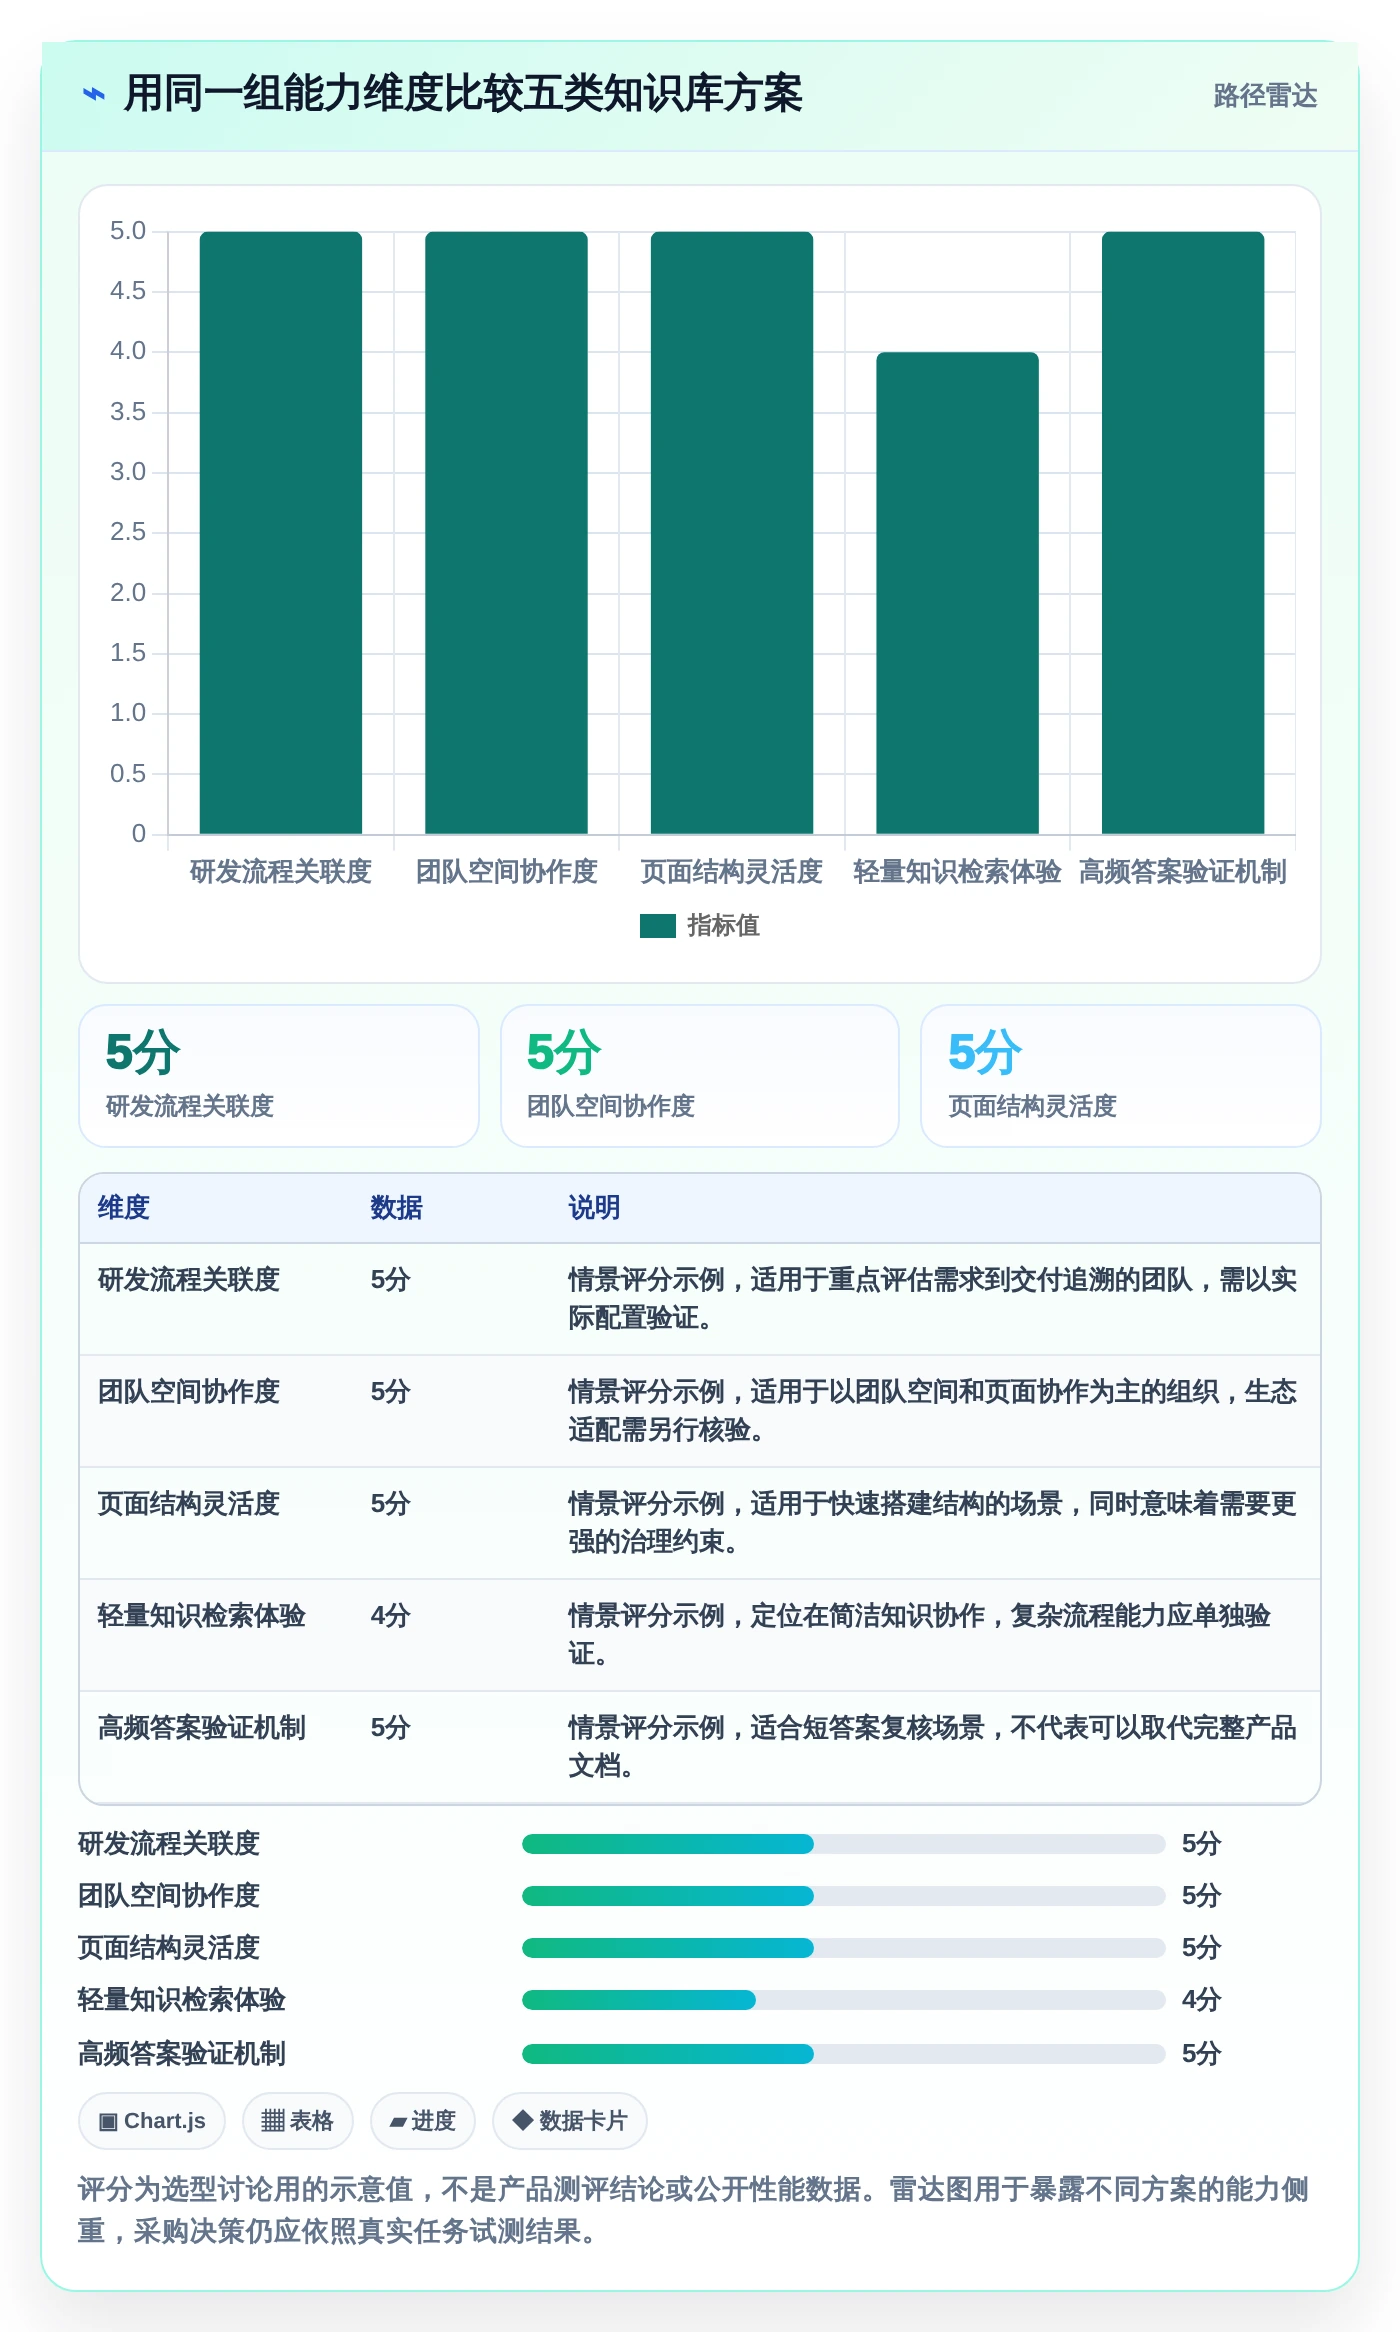Click the footnote text starting with 评分为选型讨论用的示意值
Image resolution: width=1400 pixels, height=2332 pixels.
pos(694,2210)
